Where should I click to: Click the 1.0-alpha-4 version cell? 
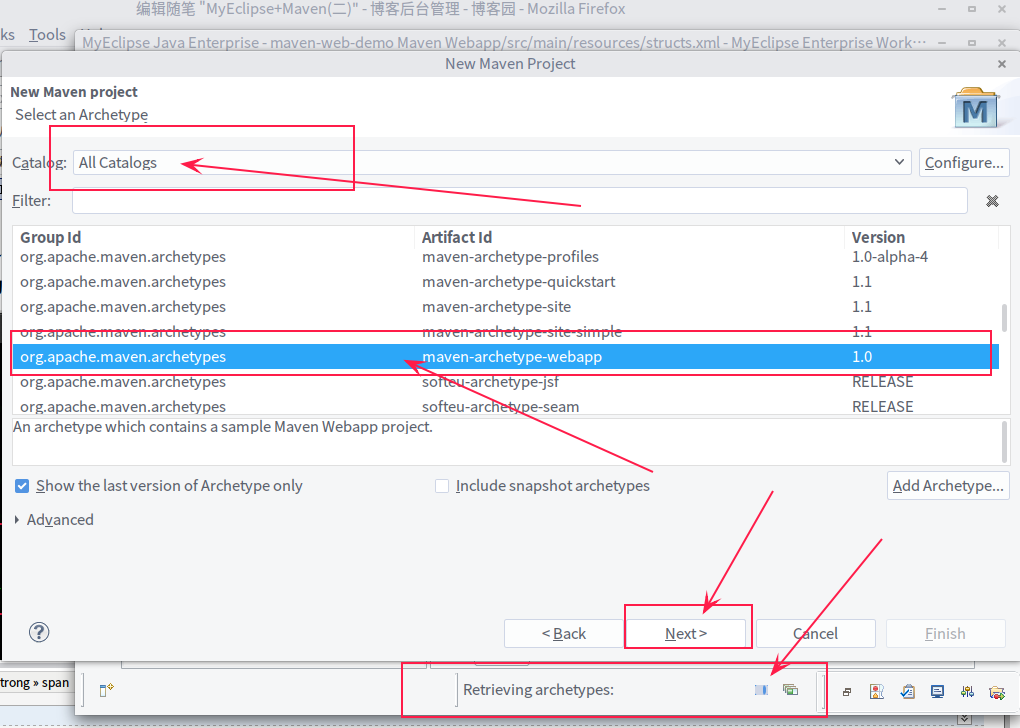tap(890, 257)
